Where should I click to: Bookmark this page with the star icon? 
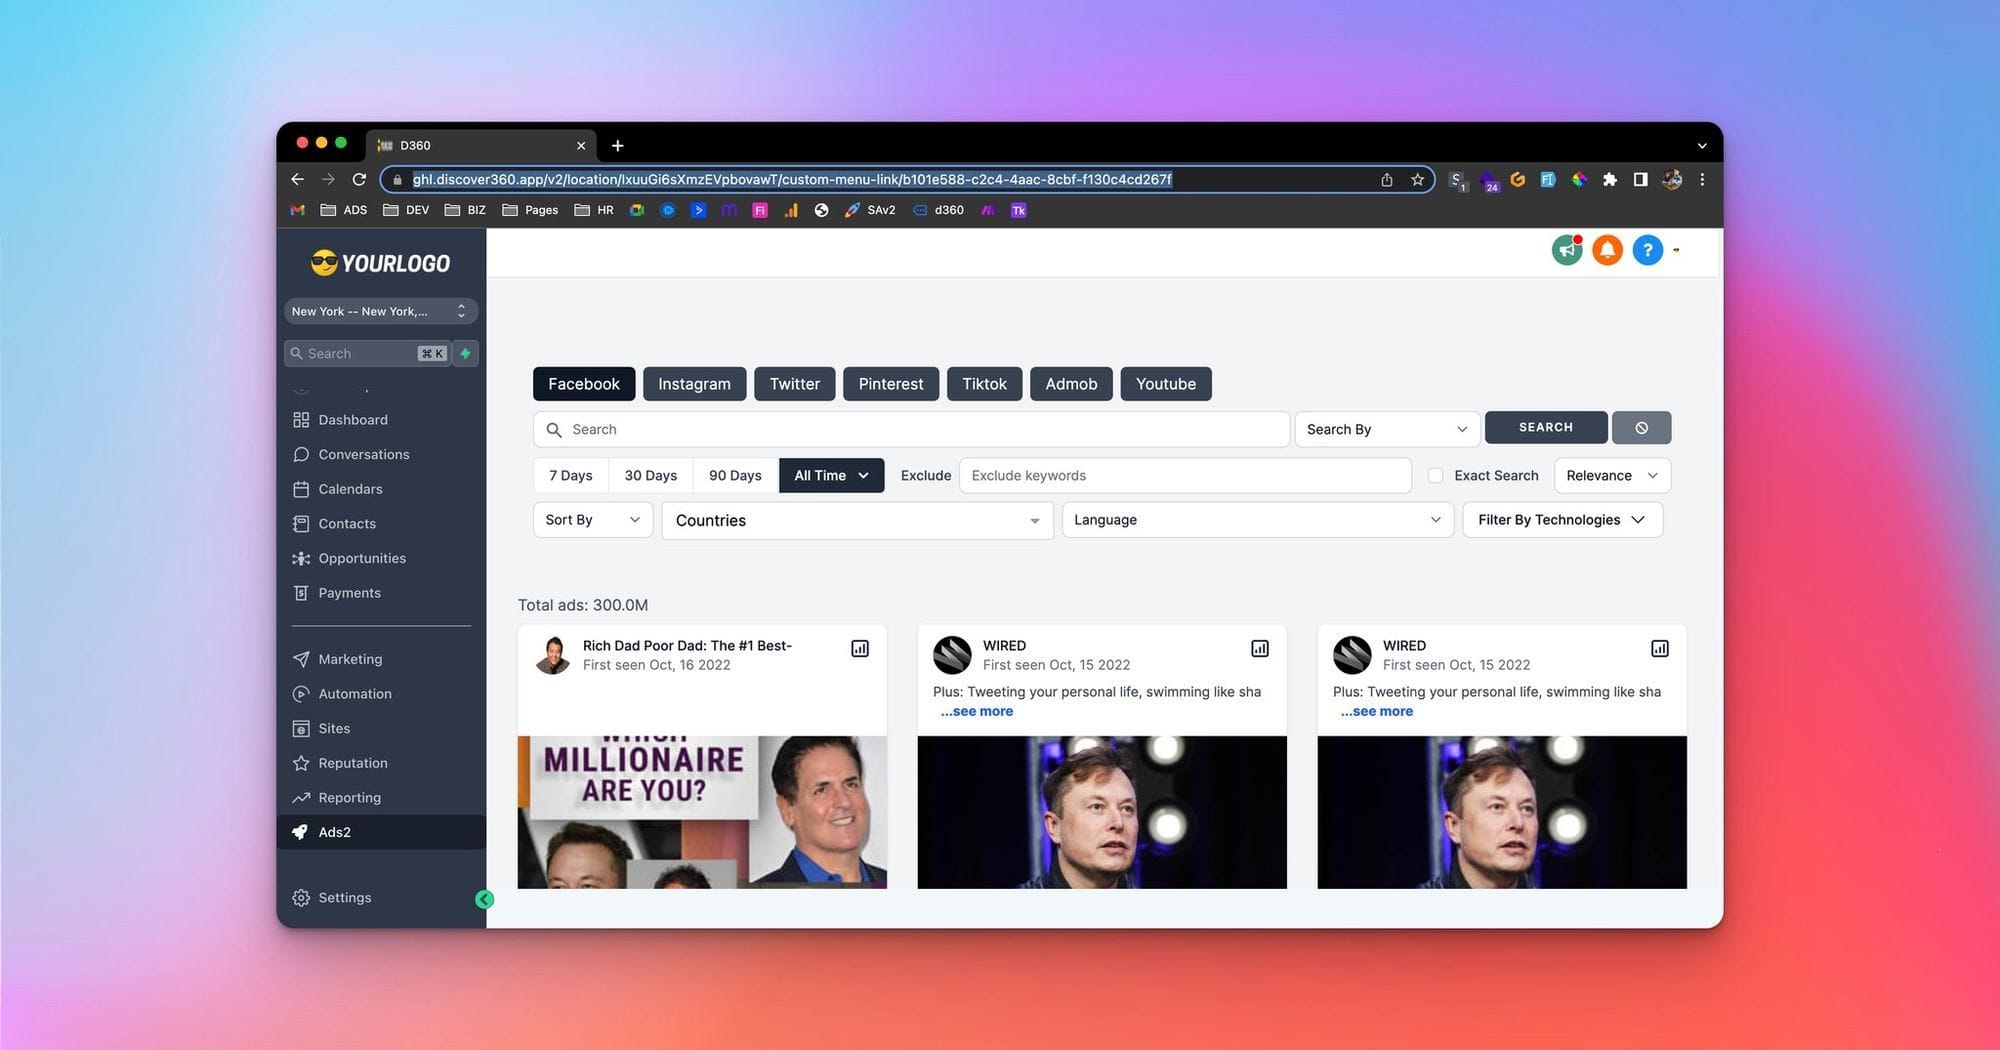tap(1417, 180)
